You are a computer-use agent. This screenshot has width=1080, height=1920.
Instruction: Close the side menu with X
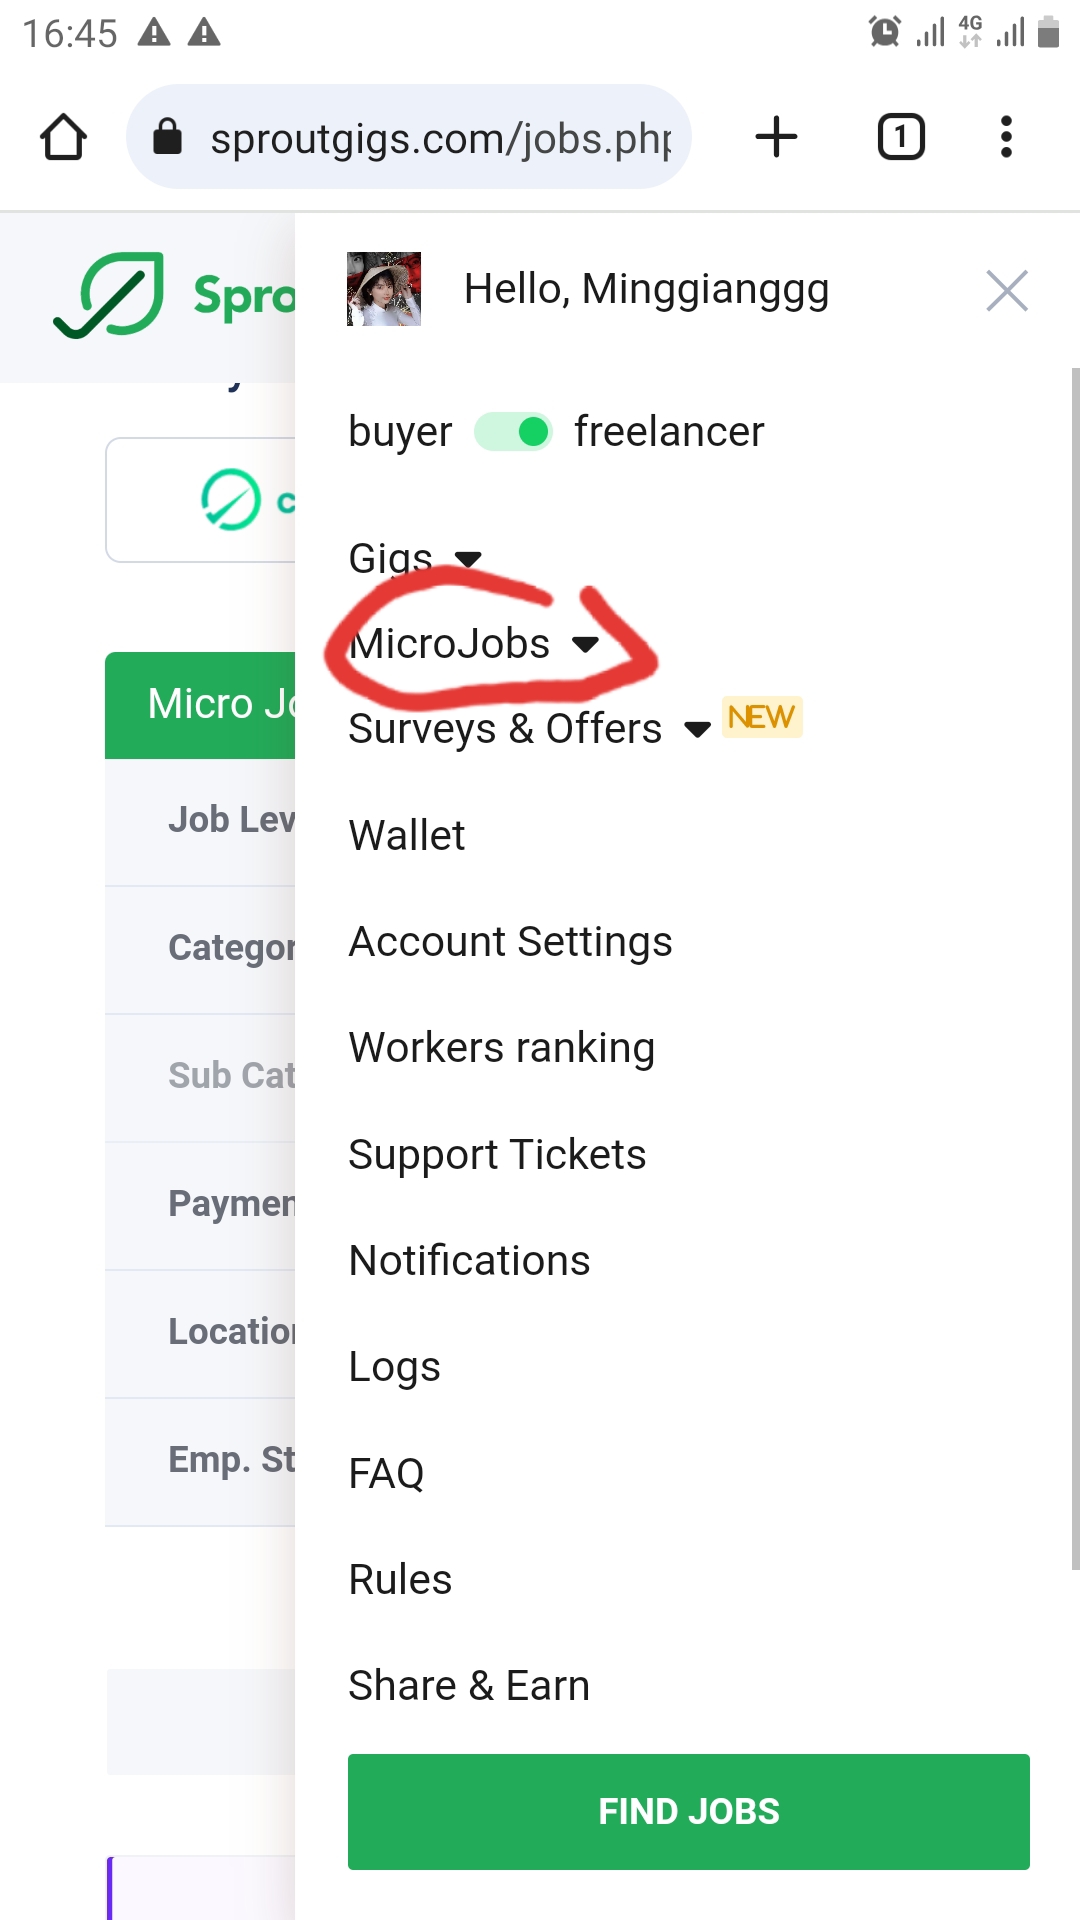1006,291
